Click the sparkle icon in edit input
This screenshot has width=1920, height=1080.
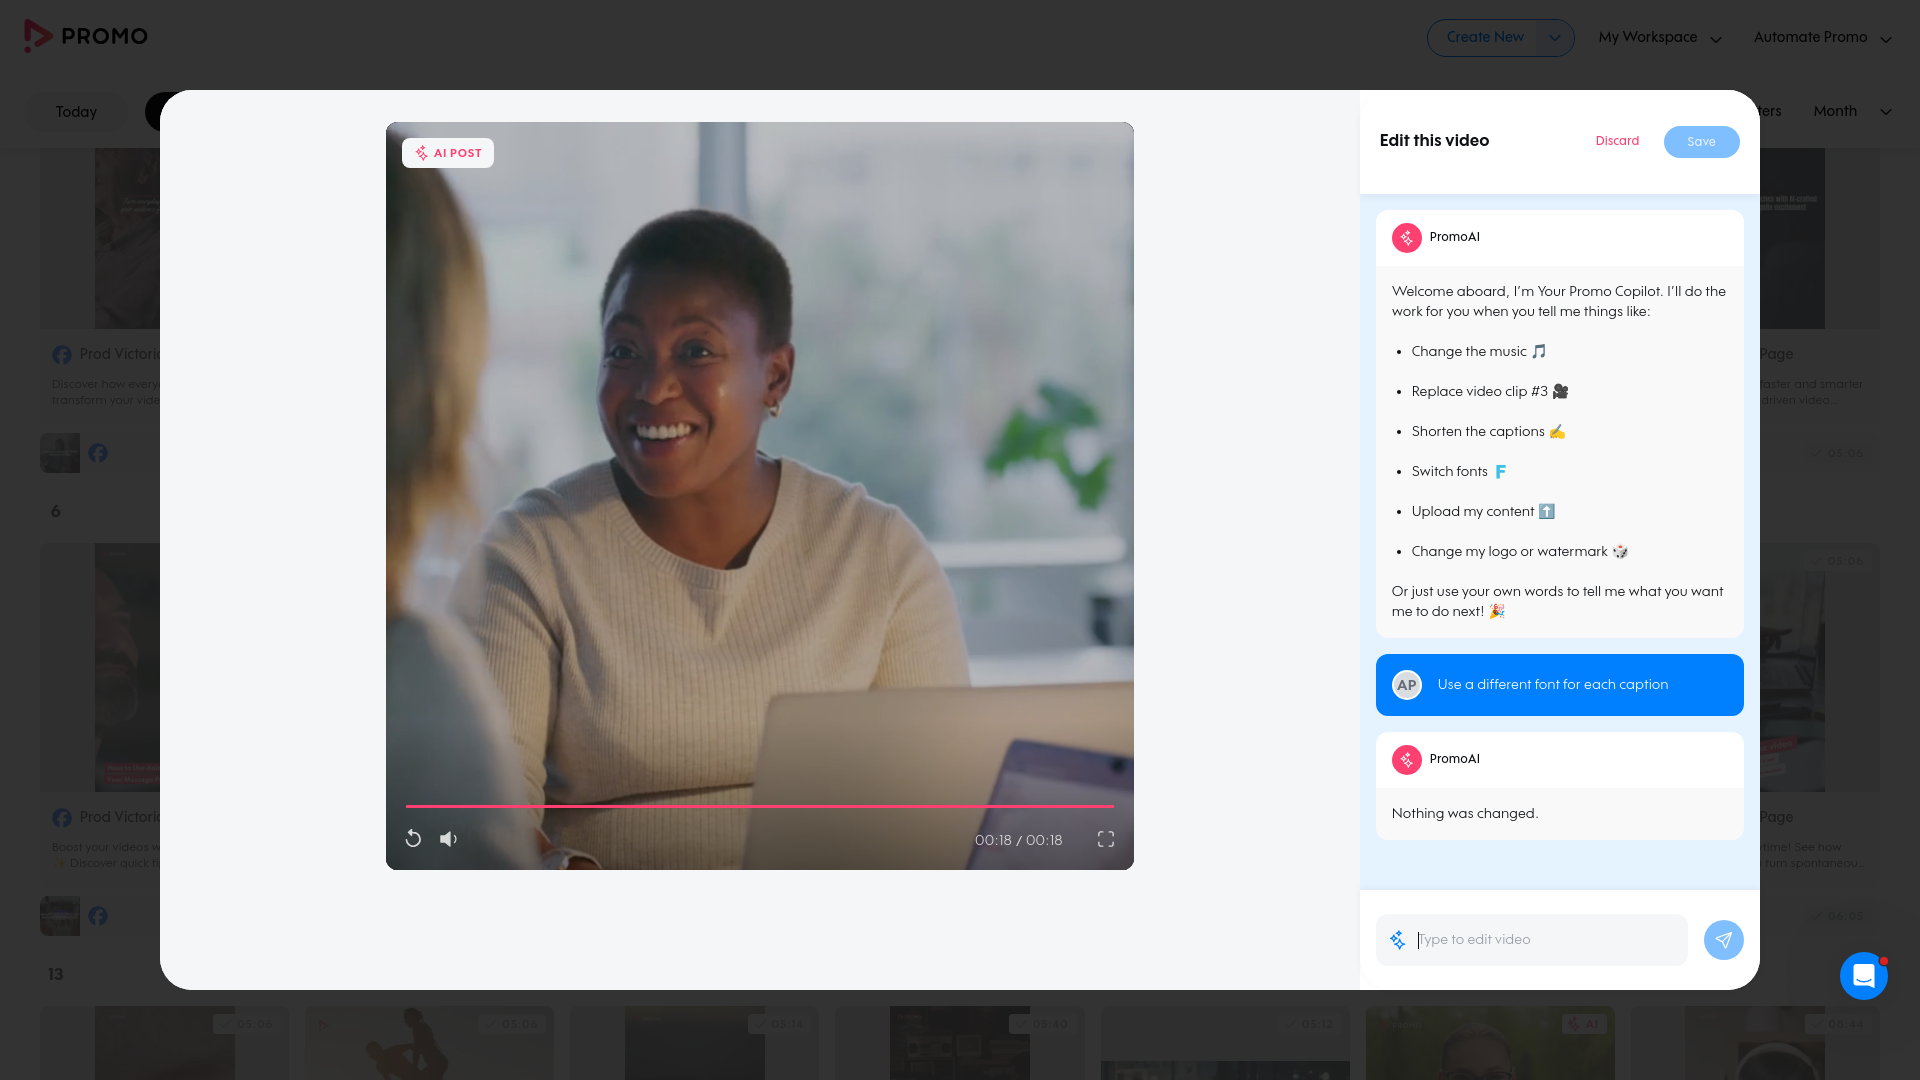(1398, 940)
